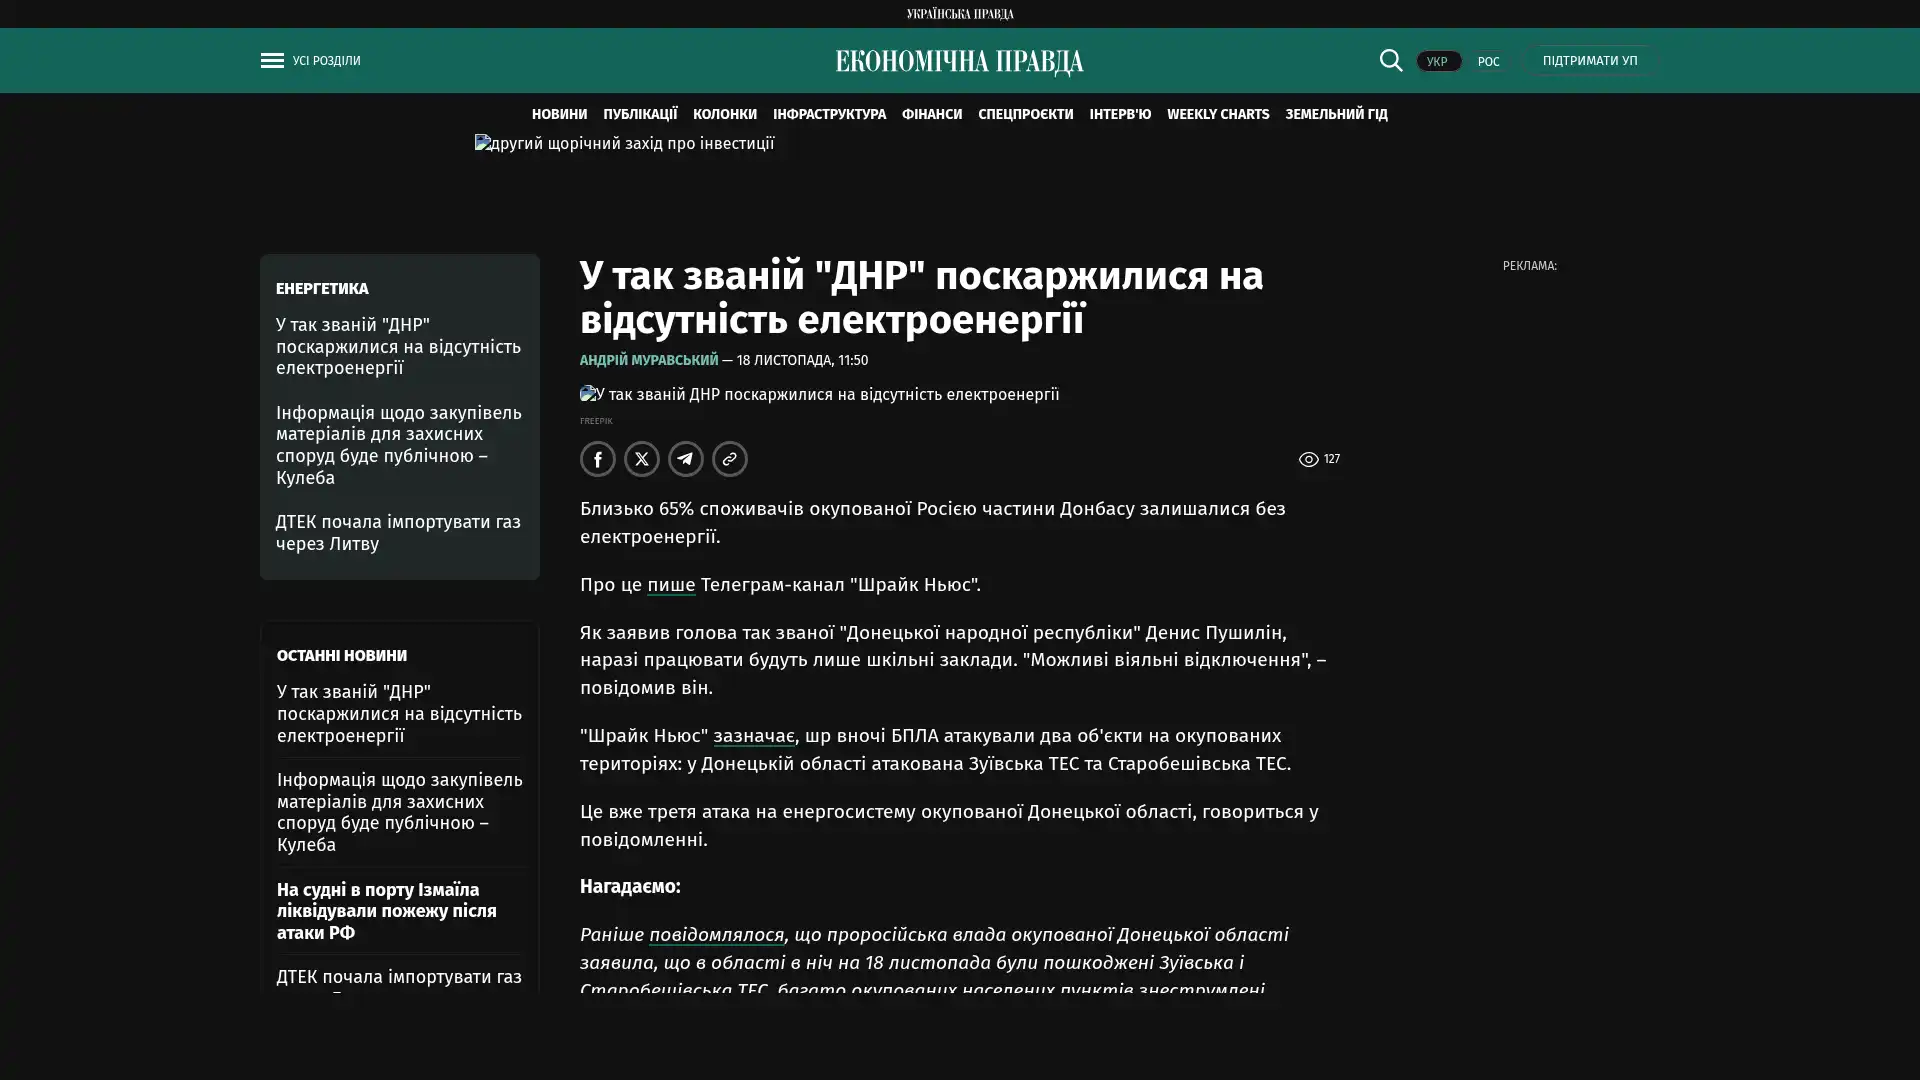The image size is (1920, 1080).
Task: Share article via Telegram icon
Action: click(x=686, y=459)
